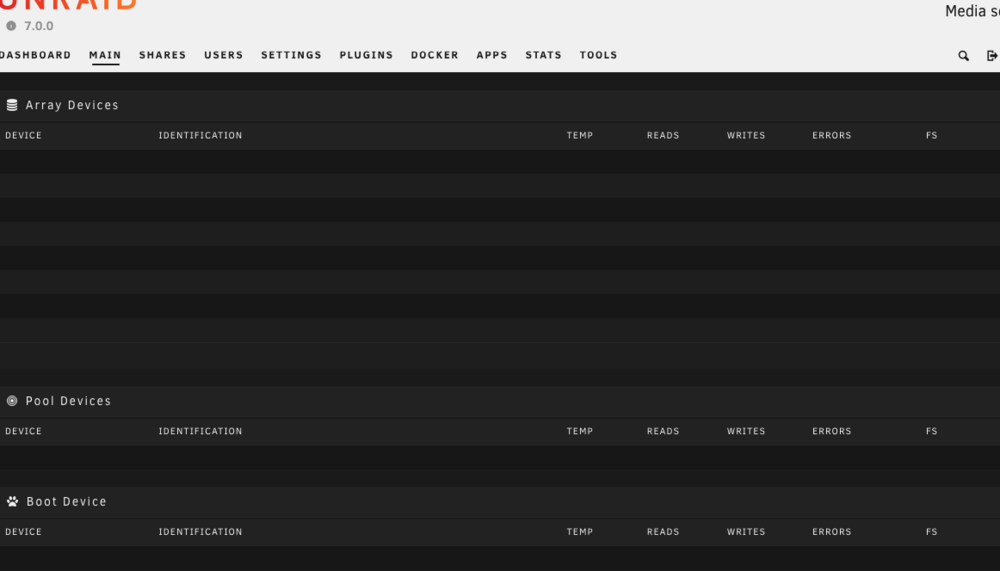
Task: Click the Reads header under Array Devices
Action: (x=663, y=135)
